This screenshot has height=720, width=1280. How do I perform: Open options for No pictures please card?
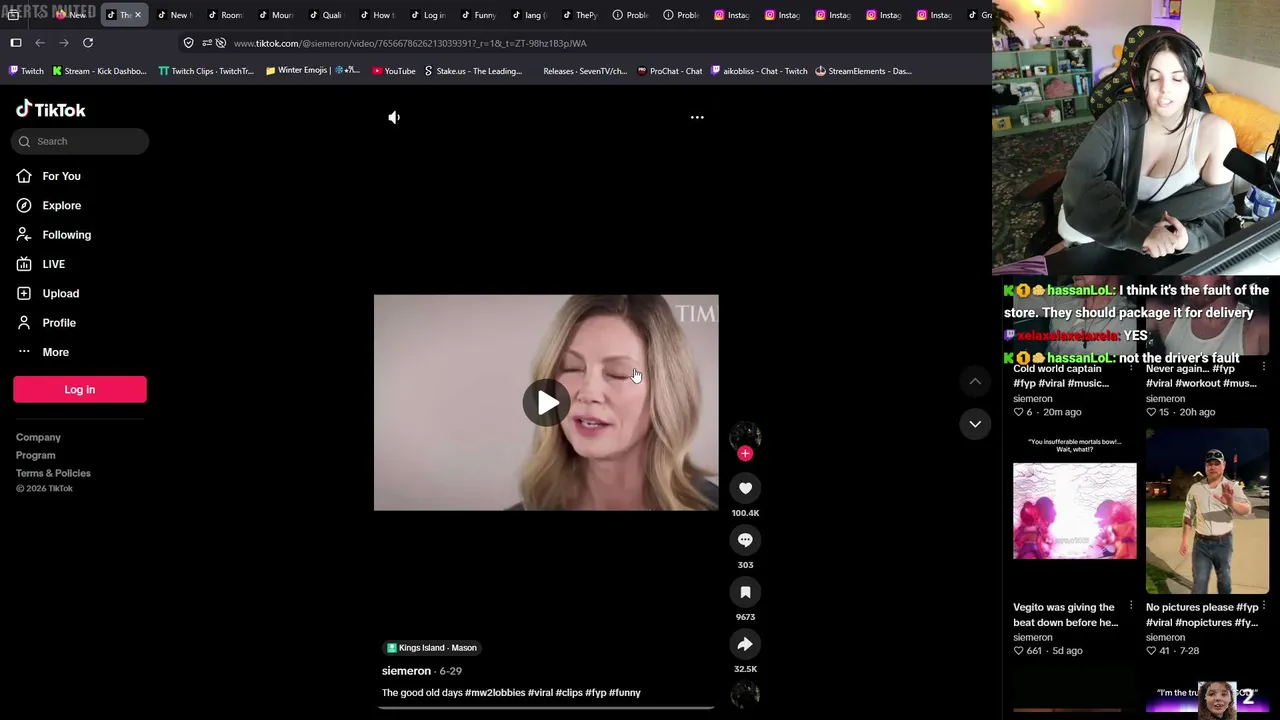[1264, 606]
